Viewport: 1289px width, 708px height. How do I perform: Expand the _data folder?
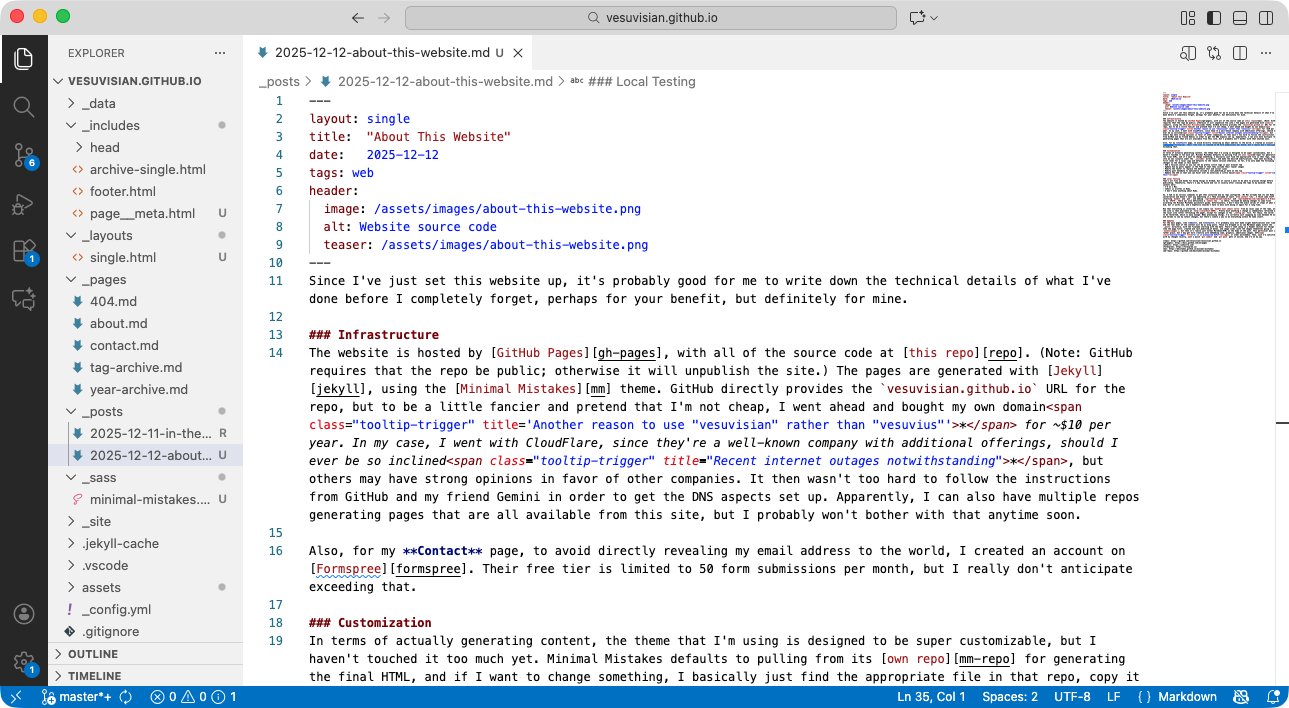[x=98, y=103]
